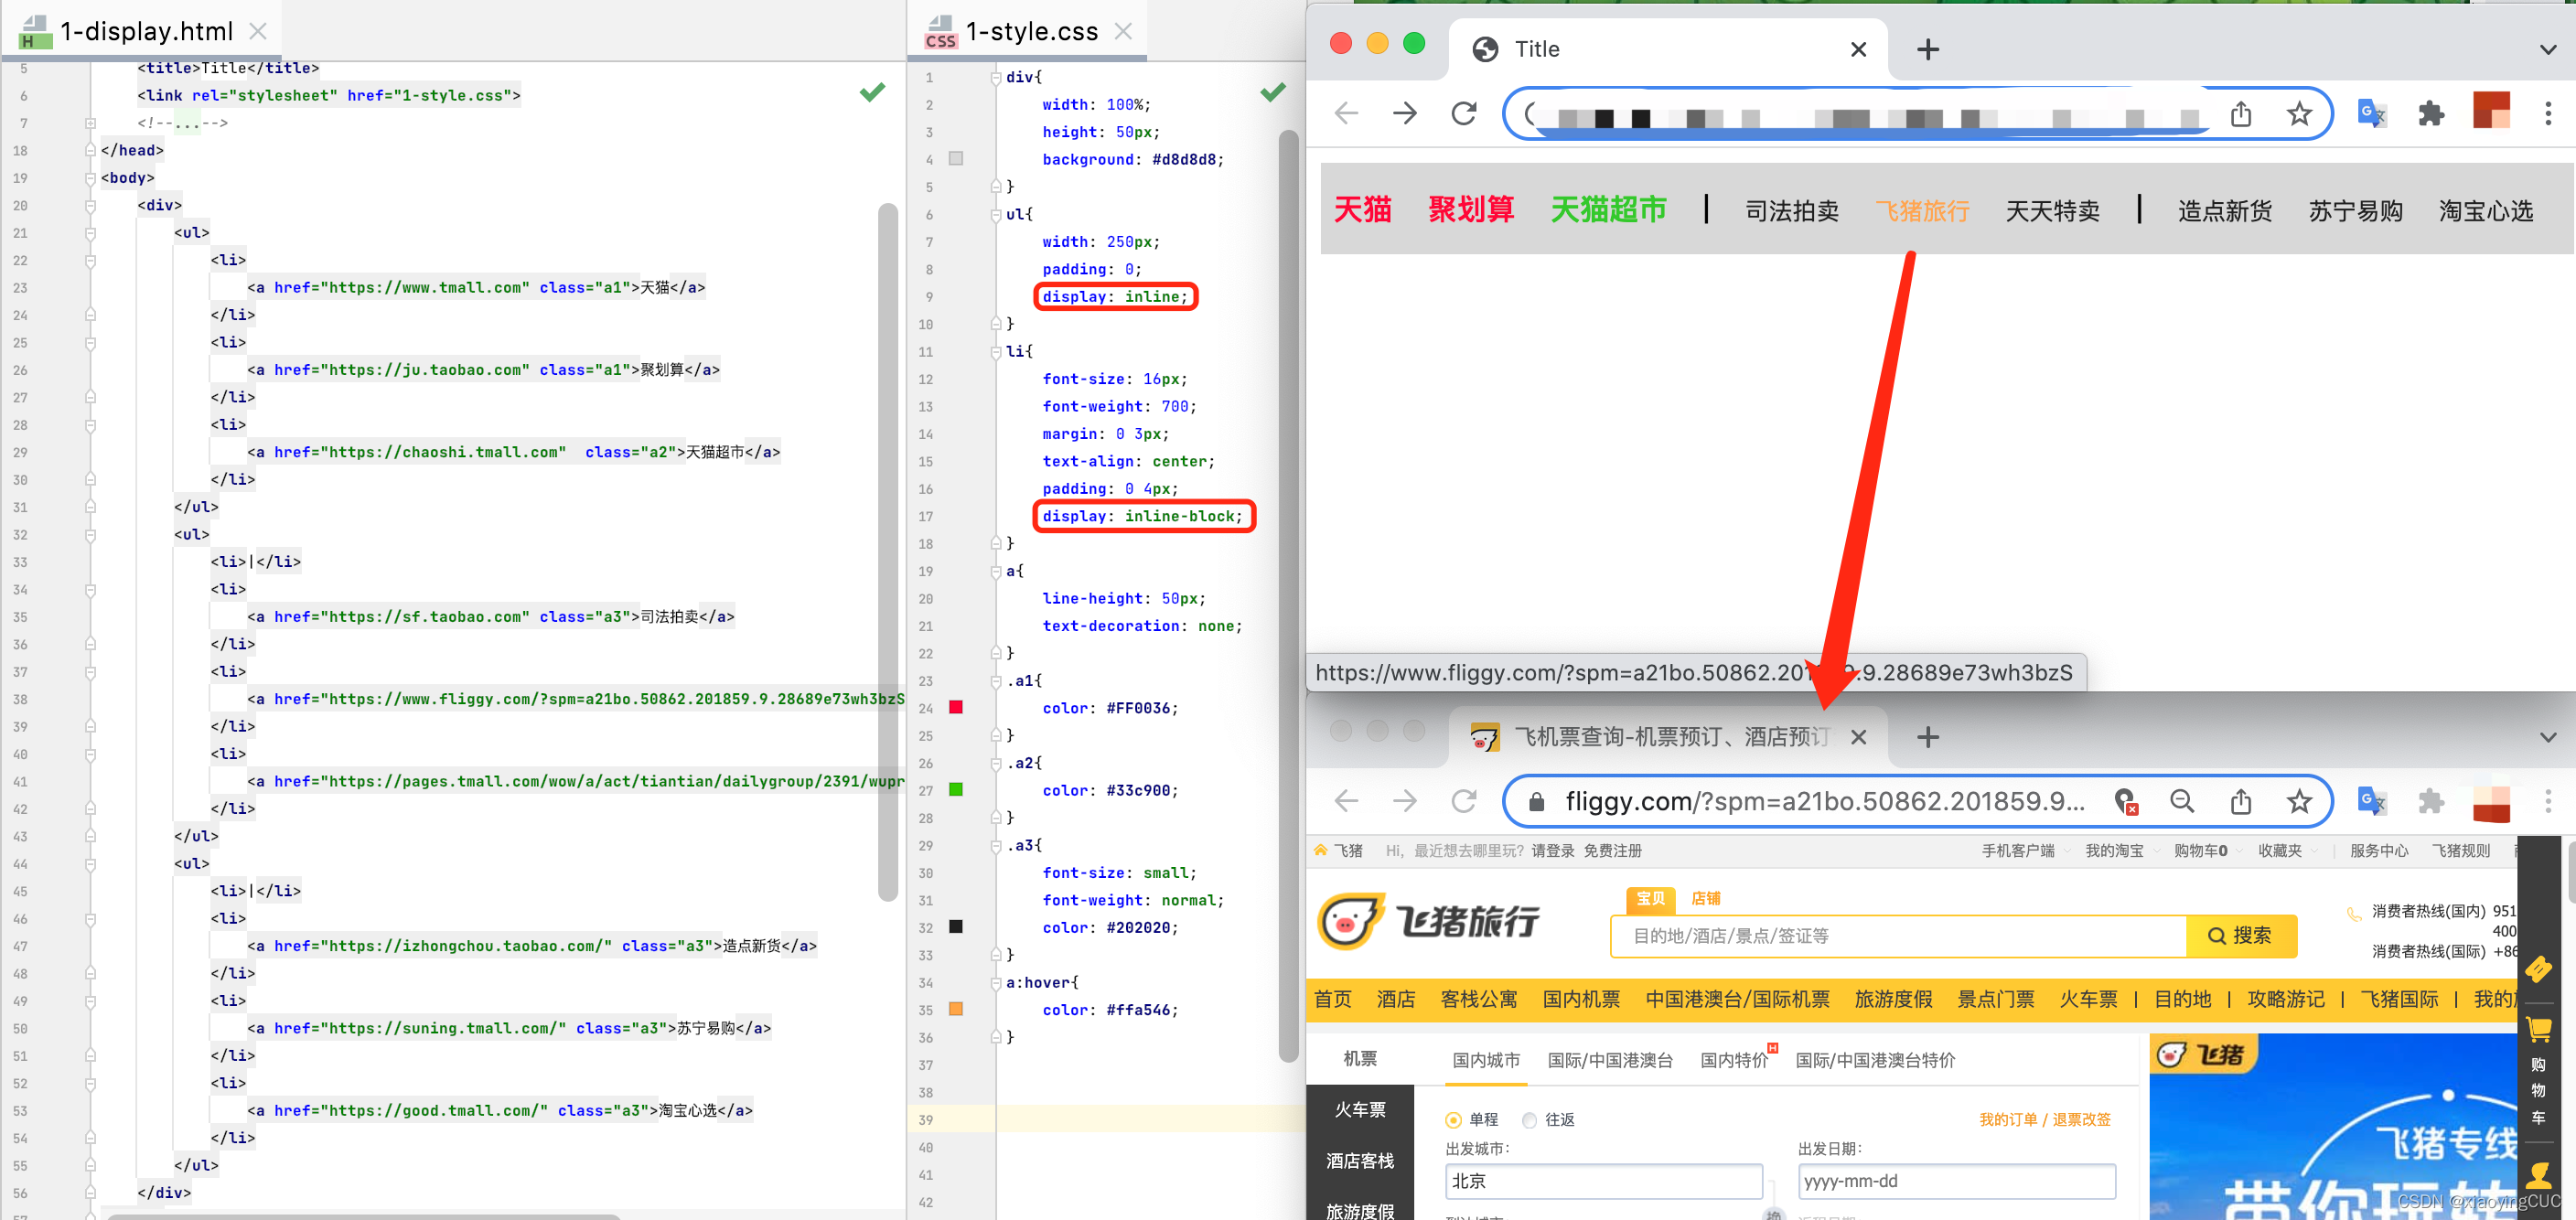Click the yellow 搜索 button
2576x1220 pixels.
pos(2240,936)
